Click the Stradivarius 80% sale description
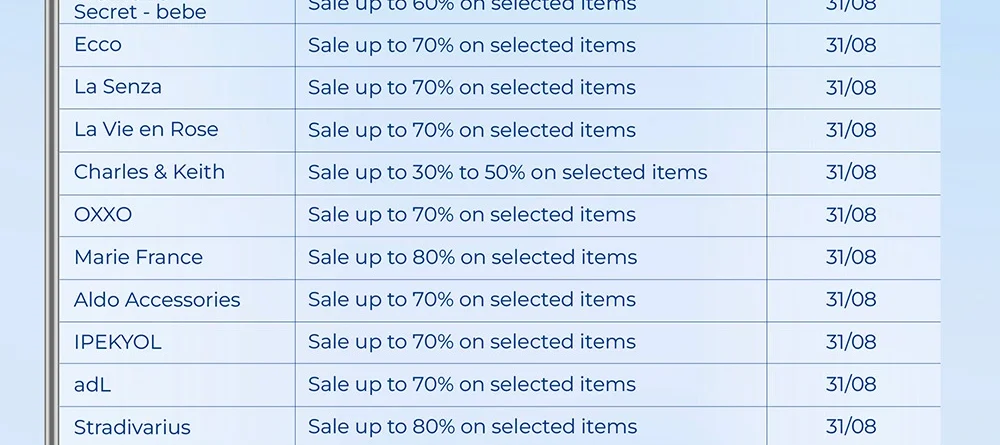Image resolution: width=1000 pixels, height=445 pixels. click(472, 427)
